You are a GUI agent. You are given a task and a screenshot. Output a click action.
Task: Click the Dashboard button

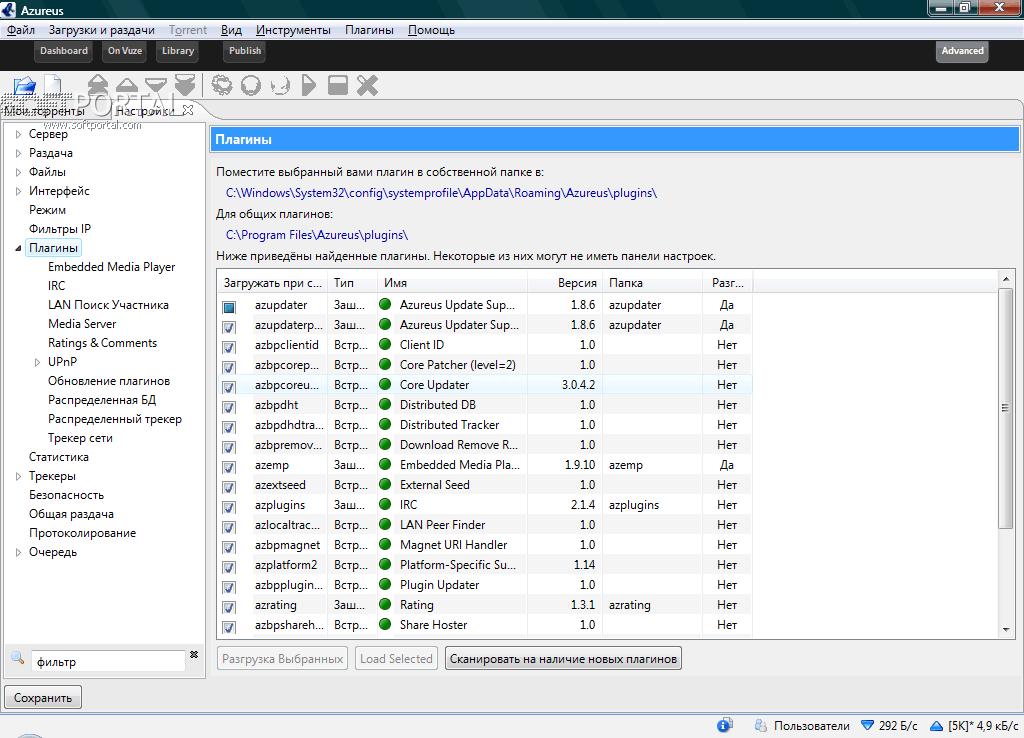coord(63,51)
